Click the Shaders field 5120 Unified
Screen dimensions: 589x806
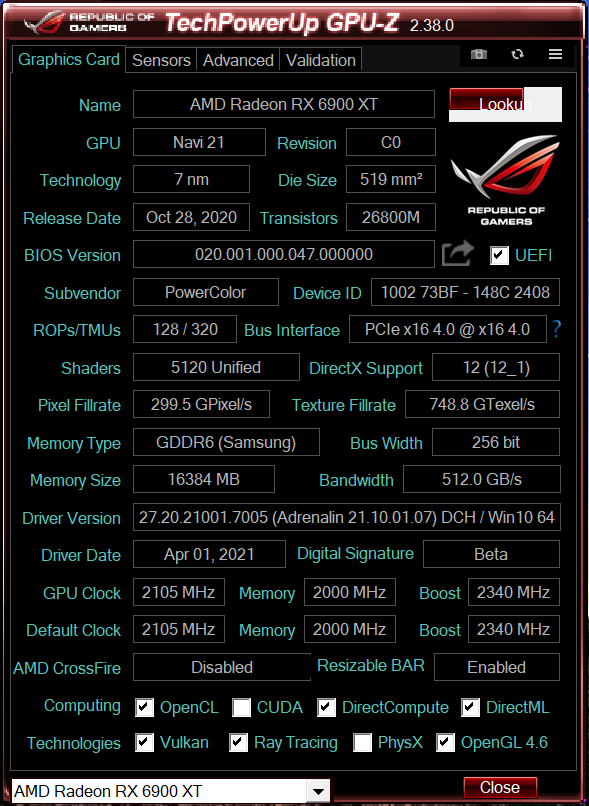216,368
